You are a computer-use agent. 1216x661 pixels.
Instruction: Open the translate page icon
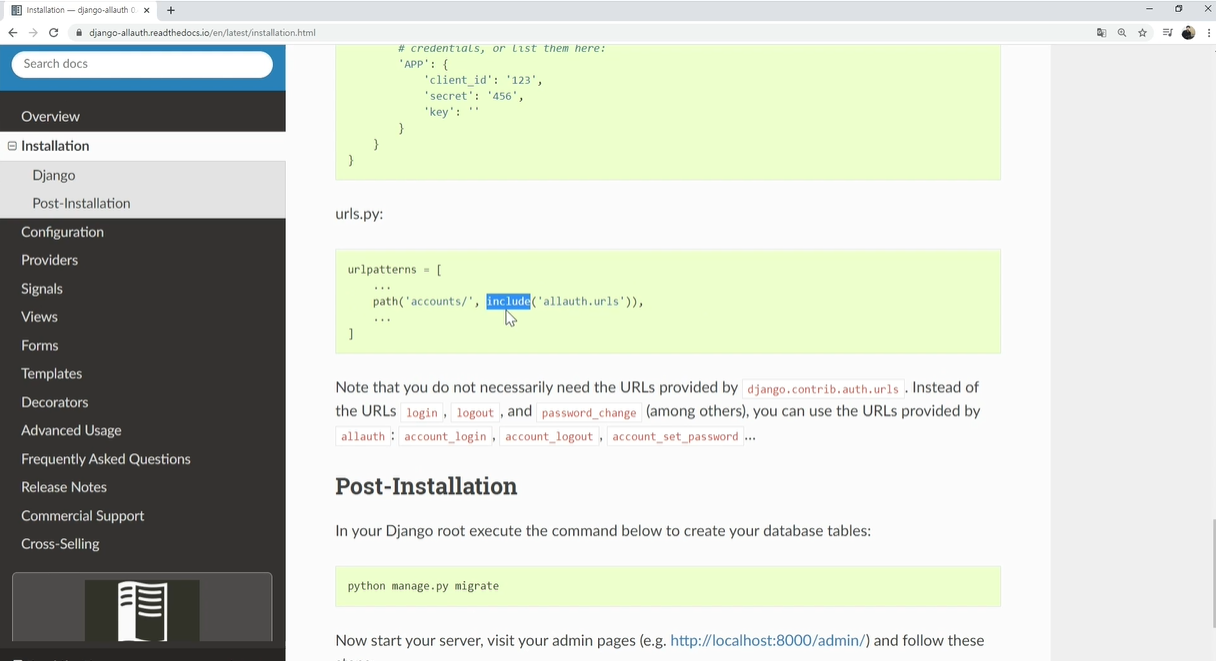pos(1101,32)
